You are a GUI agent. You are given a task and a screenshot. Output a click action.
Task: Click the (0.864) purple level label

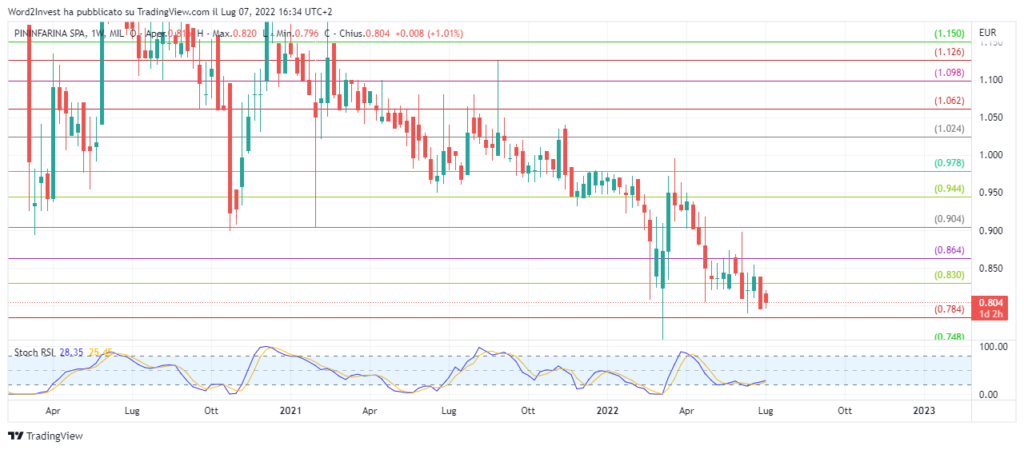948,250
